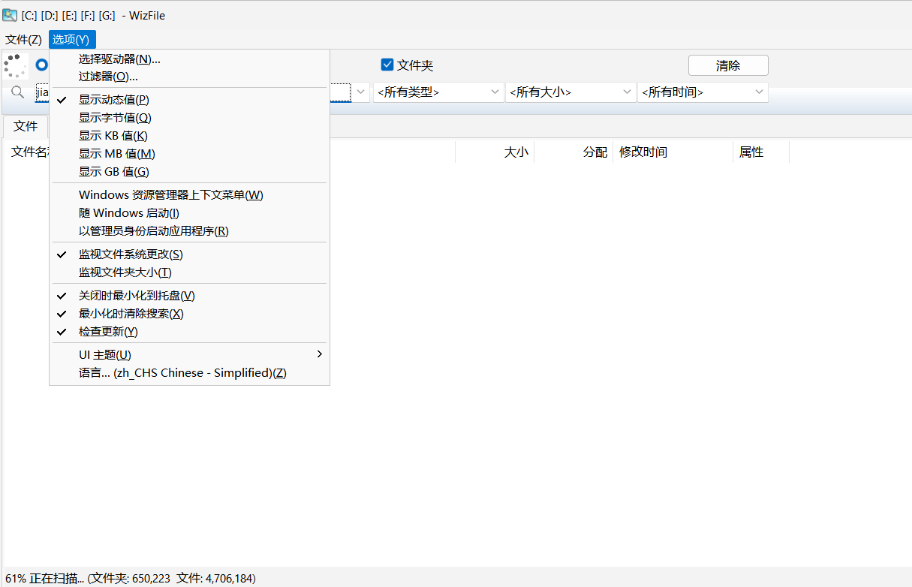Viewport: 912px width, 587px height.
Task: Uncheck the 文件夹 checkbox
Action: (387, 64)
